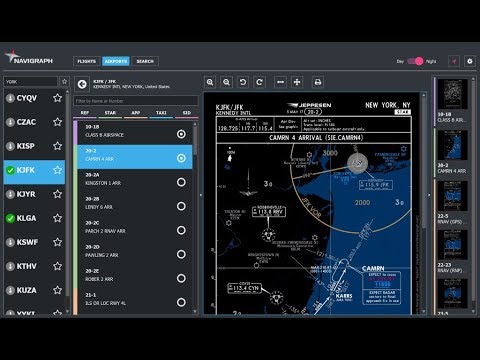Viewport: 480px width, 360px height.
Task: Select radio for 20-2E ROBER 2 ARR
Action: [181, 278]
